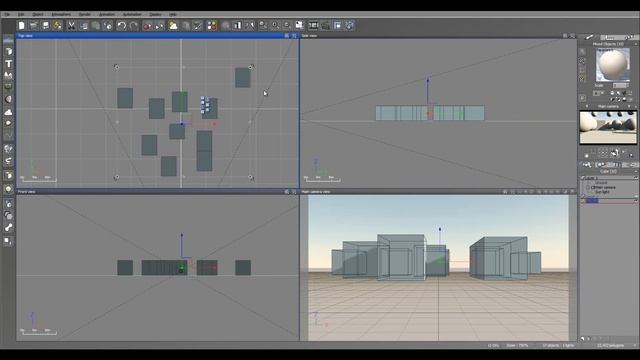Click the New scene icon in toolbar

(x=22, y=26)
